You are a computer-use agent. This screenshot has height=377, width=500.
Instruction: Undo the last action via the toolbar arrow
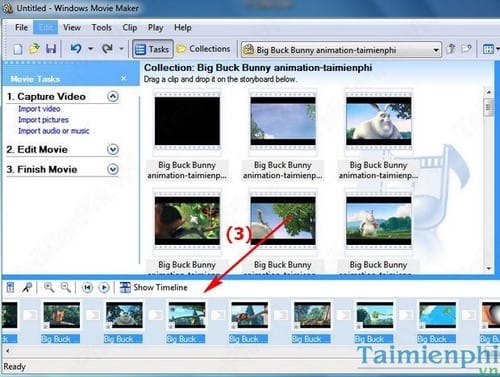pos(76,49)
